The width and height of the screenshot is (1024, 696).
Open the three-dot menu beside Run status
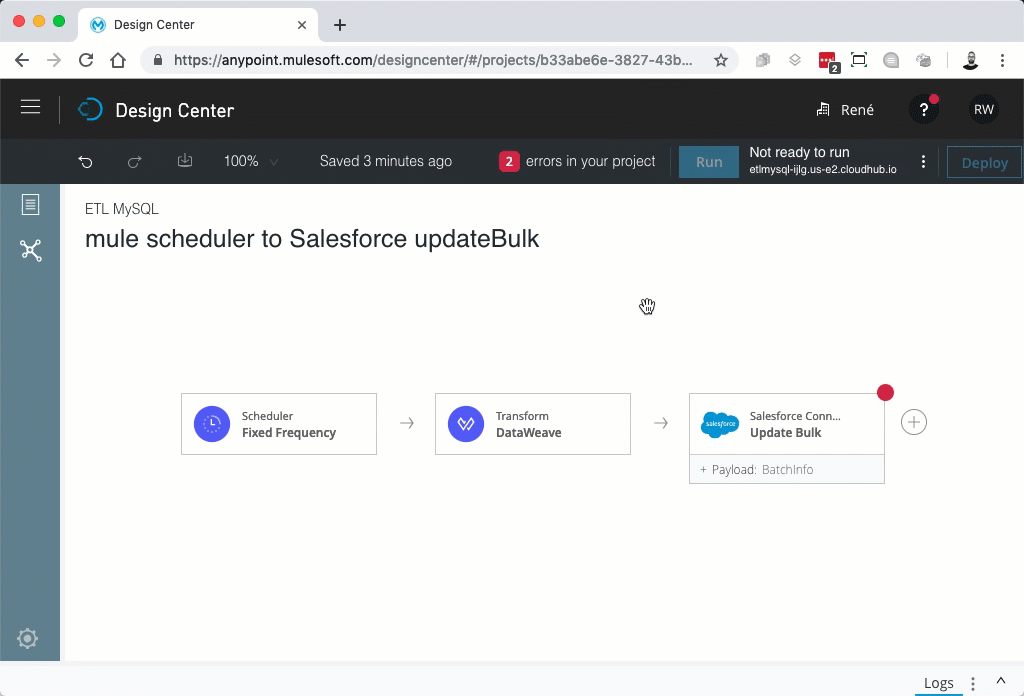(x=923, y=161)
